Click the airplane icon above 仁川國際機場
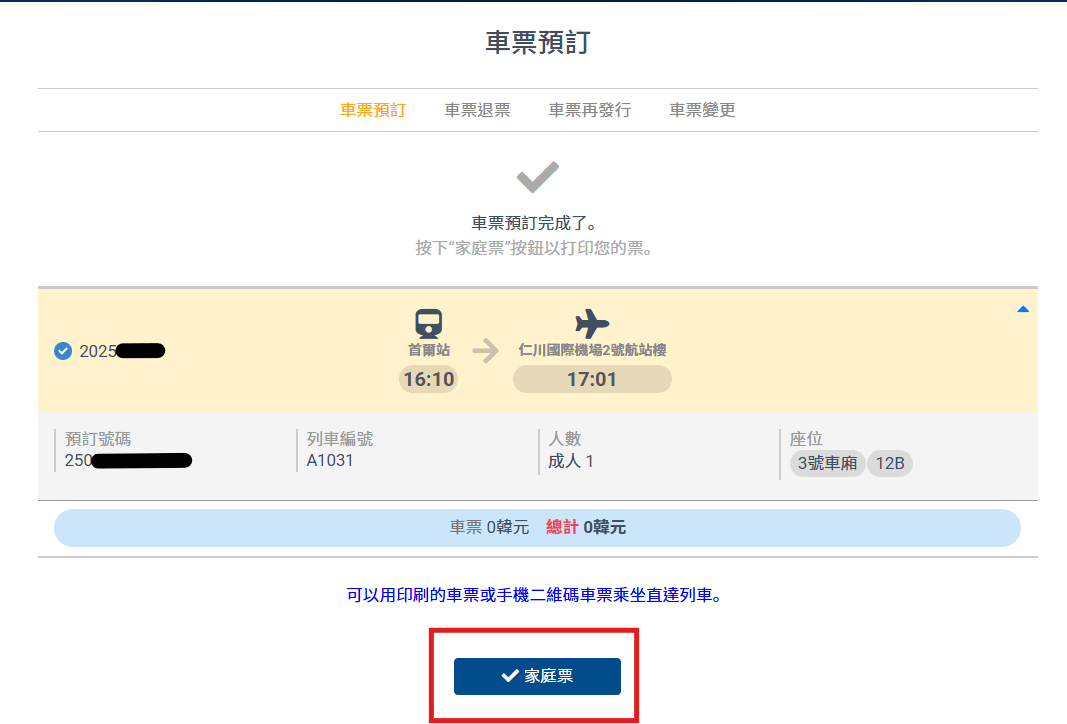 [592, 323]
